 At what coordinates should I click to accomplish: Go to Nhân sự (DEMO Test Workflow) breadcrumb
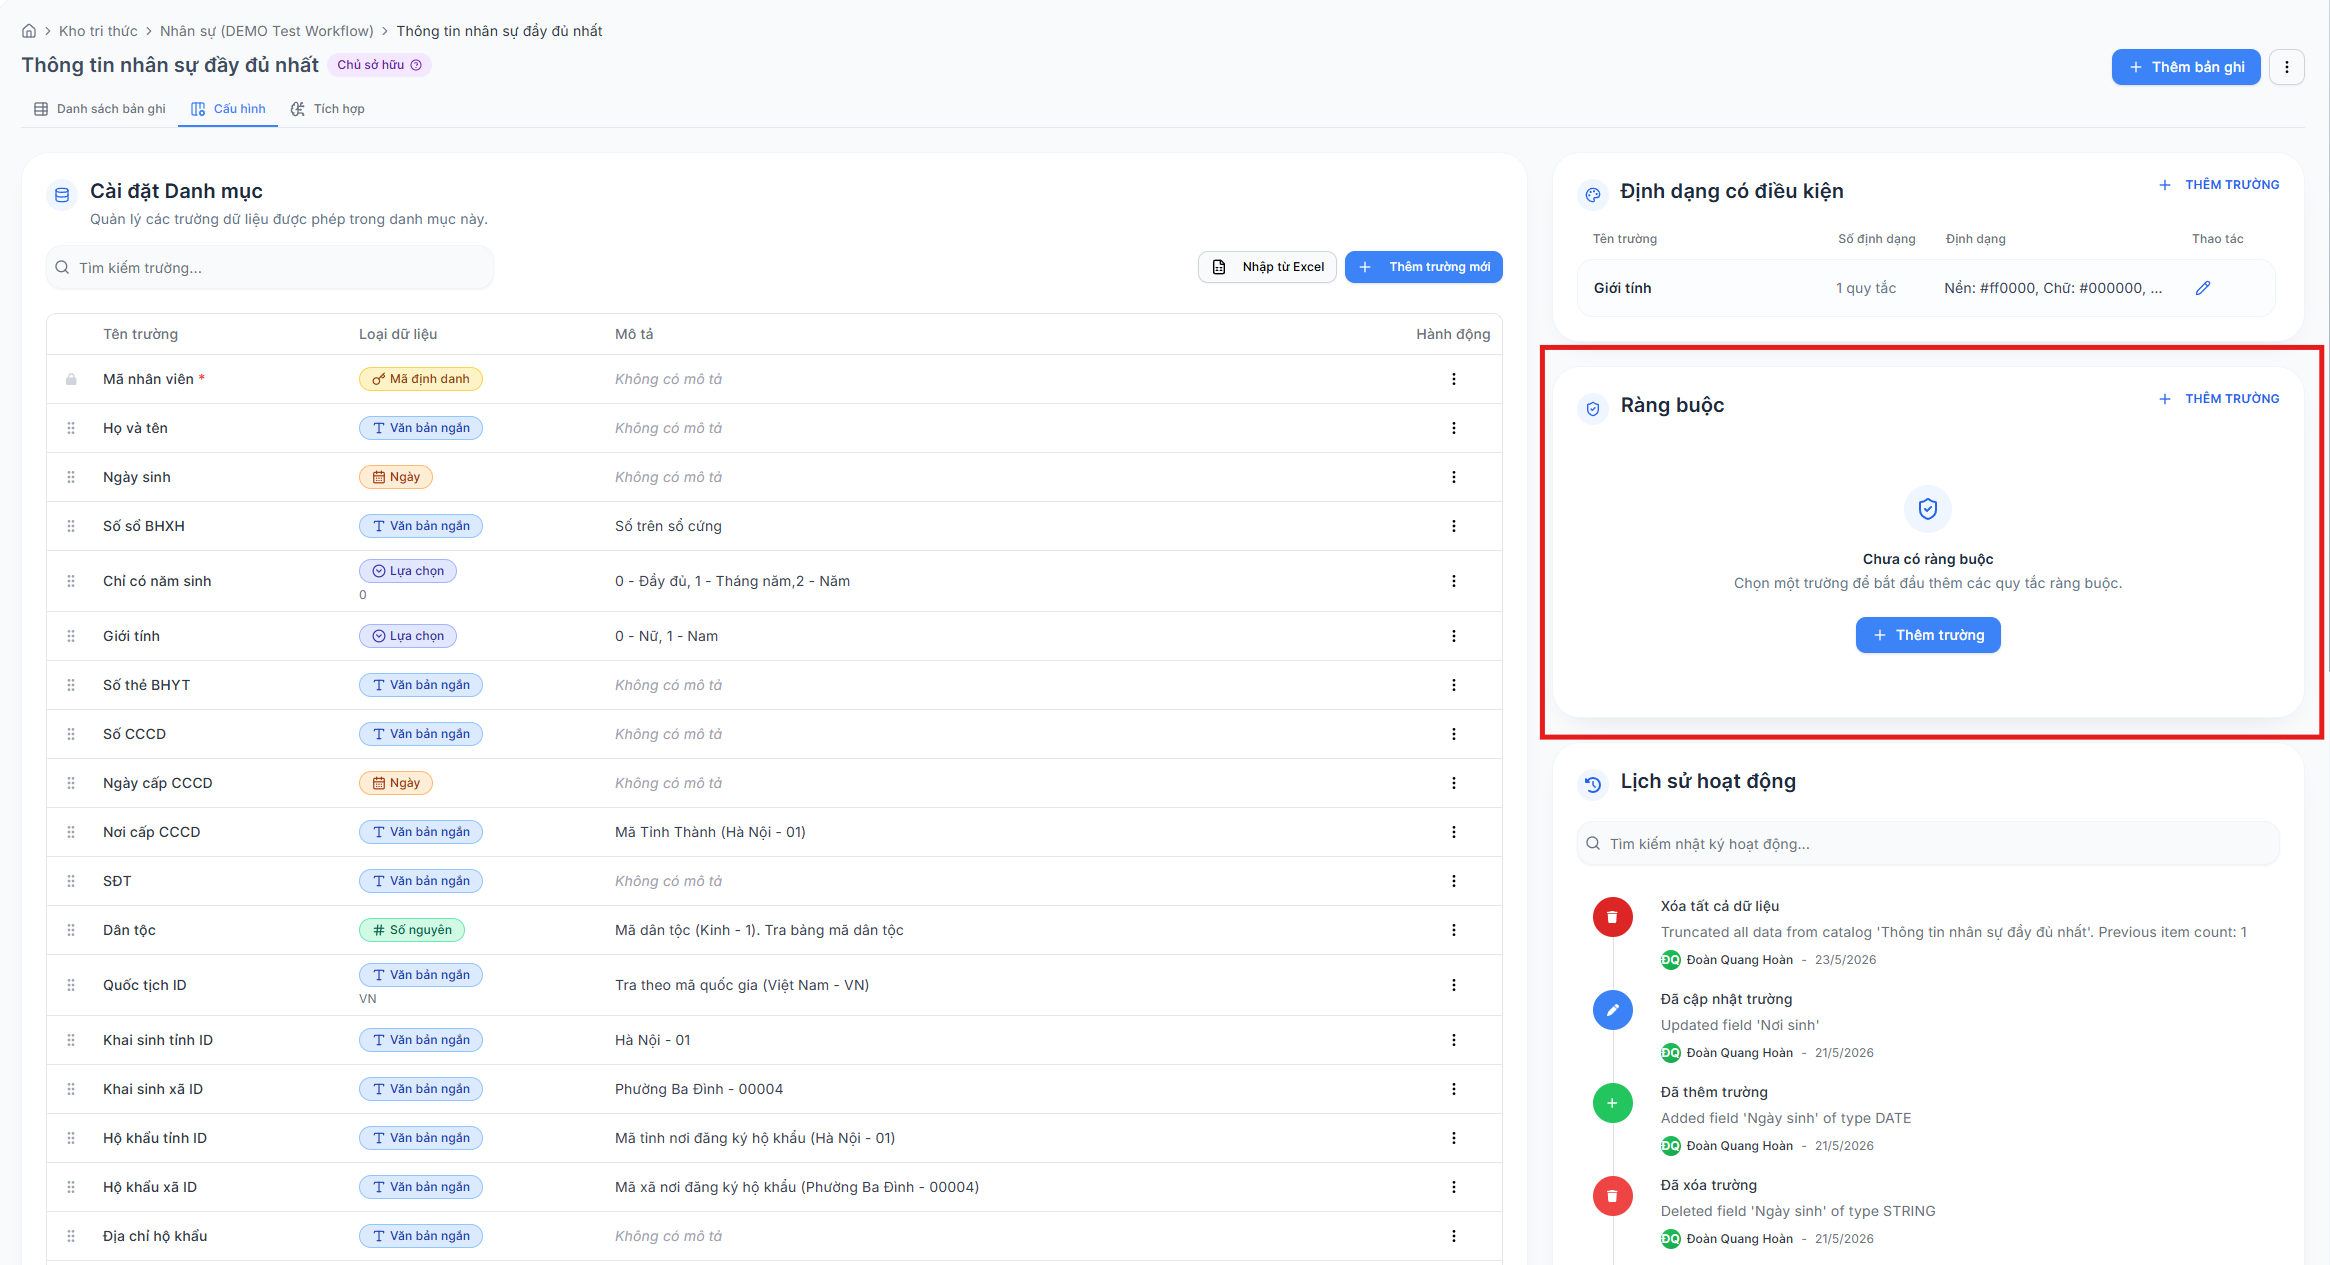click(x=267, y=31)
